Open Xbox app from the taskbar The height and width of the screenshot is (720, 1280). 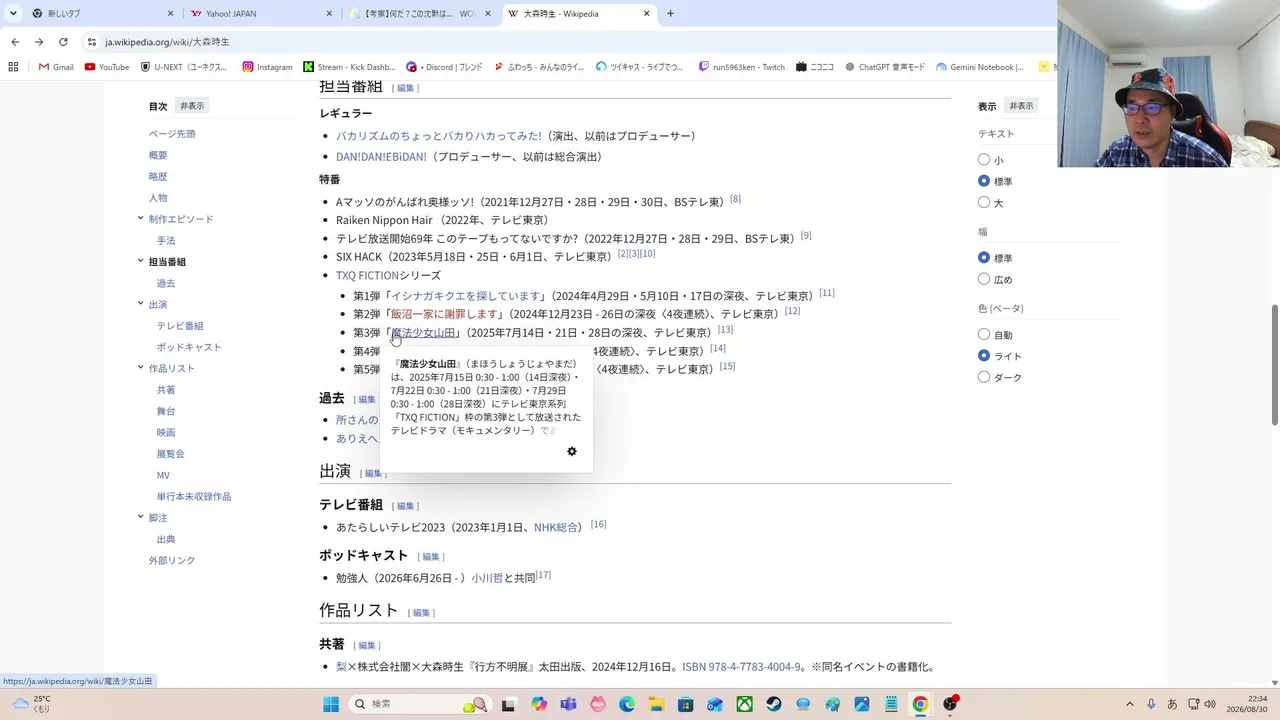point(744,704)
